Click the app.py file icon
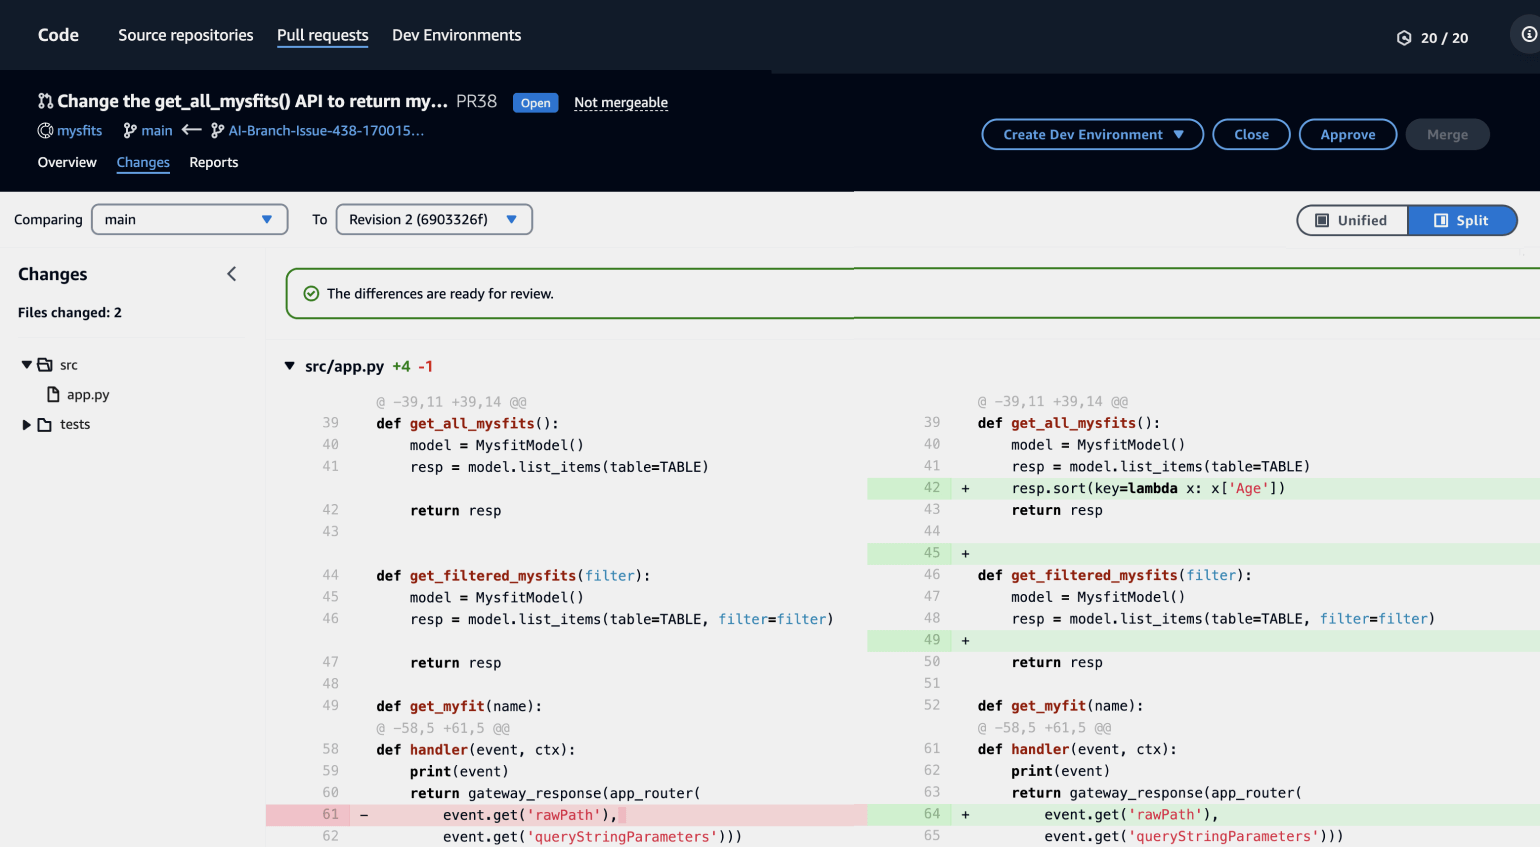This screenshot has width=1540, height=847. pyautogui.click(x=54, y=395)
